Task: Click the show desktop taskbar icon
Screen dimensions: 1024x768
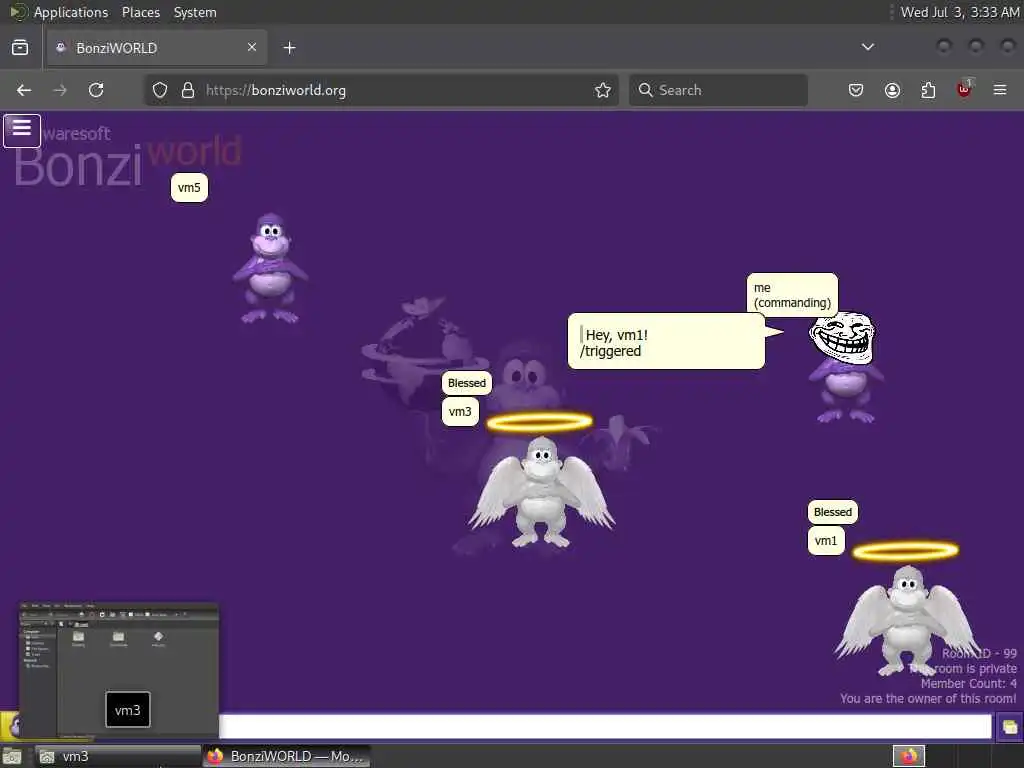Action: tap(12, 757)
